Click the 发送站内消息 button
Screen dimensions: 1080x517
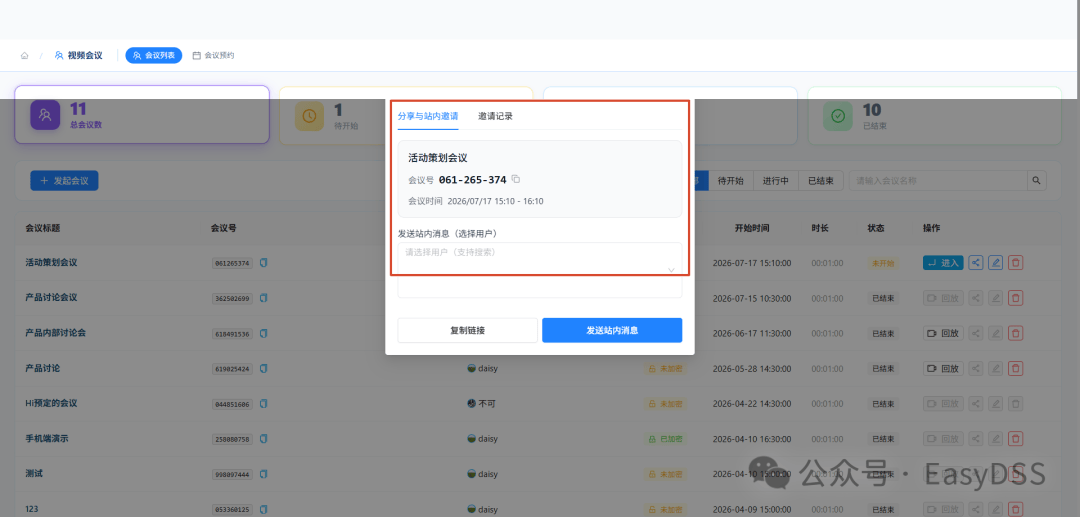point(612,330)
